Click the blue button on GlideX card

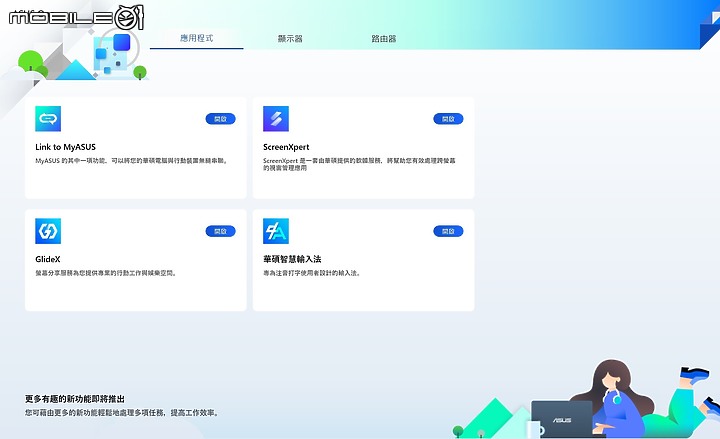pyautogui.click(x=220, y=231)
